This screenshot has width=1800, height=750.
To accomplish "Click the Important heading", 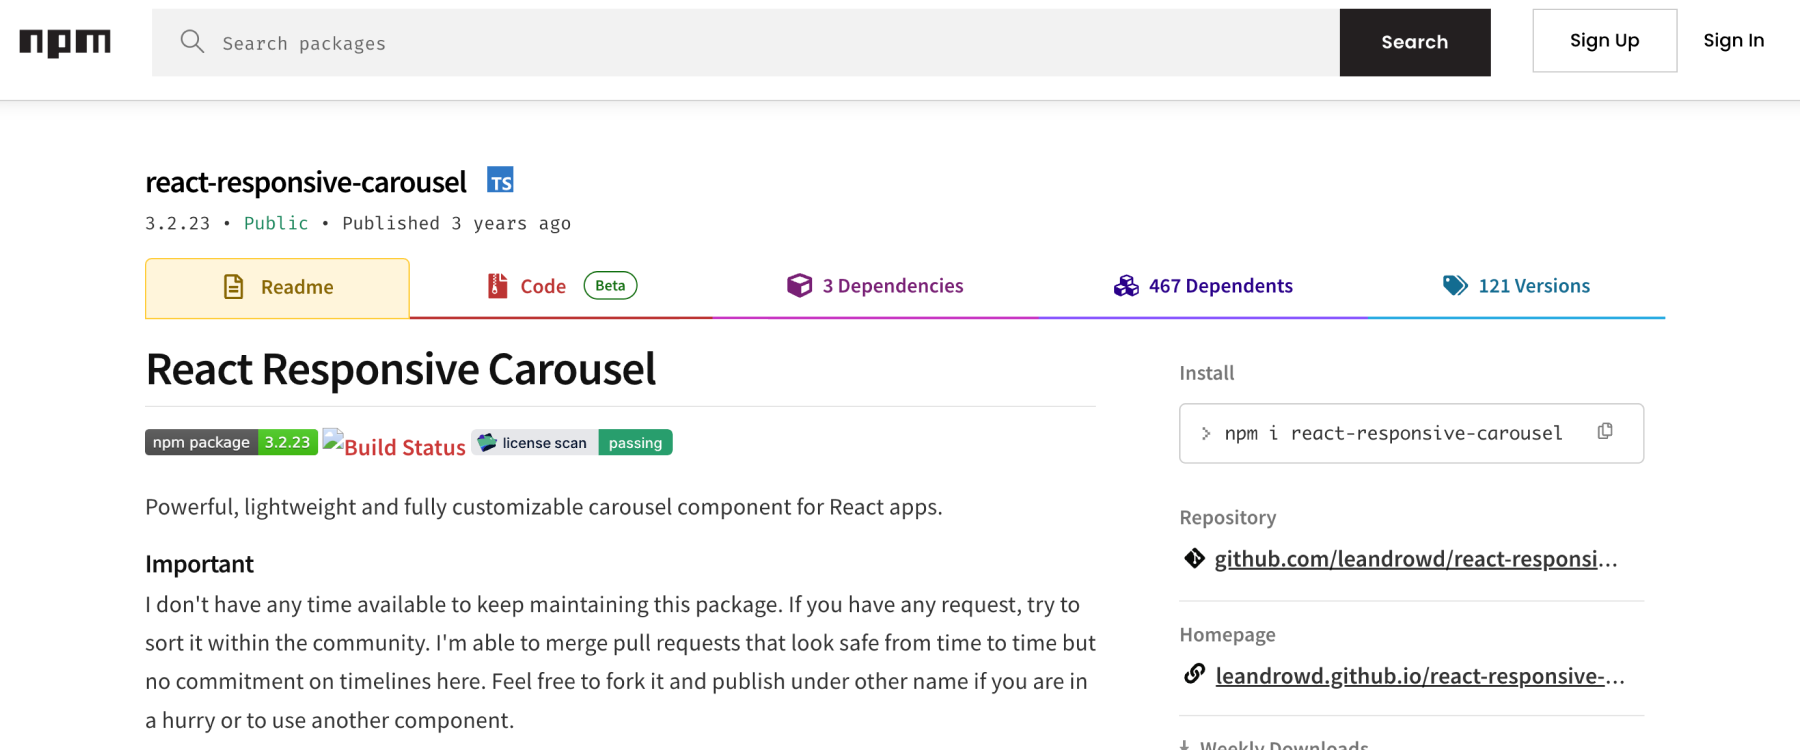I will 199,564.
